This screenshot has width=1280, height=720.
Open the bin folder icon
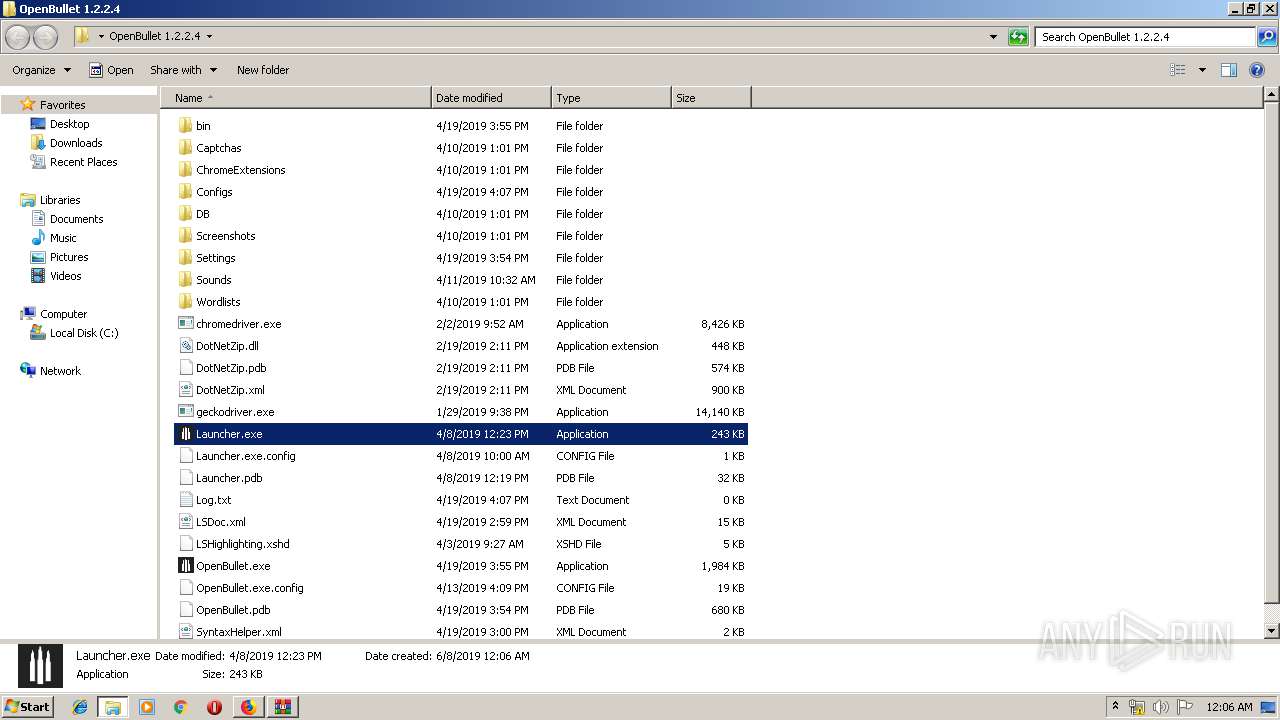pyautogui.click(x=185, y=126)
